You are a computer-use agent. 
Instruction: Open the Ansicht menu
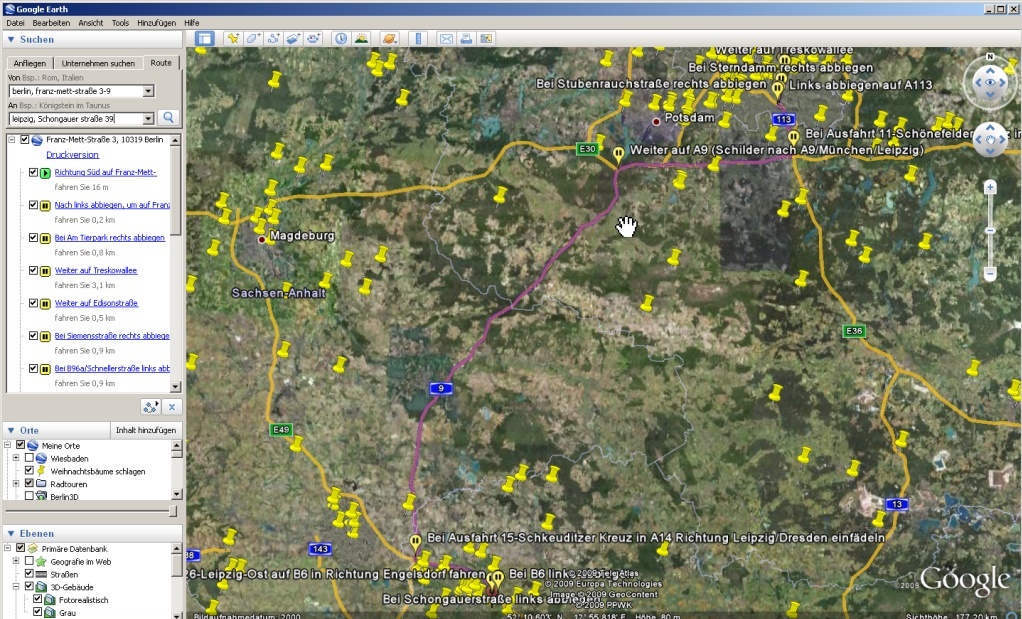[91, 23]
